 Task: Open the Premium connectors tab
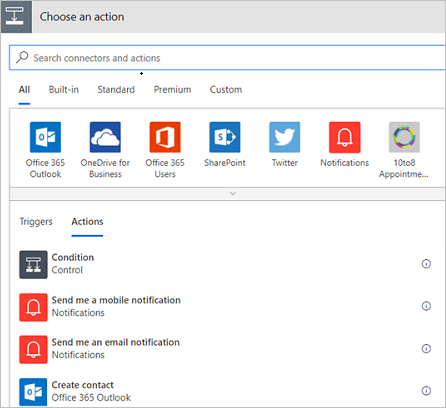coord(172,90)
